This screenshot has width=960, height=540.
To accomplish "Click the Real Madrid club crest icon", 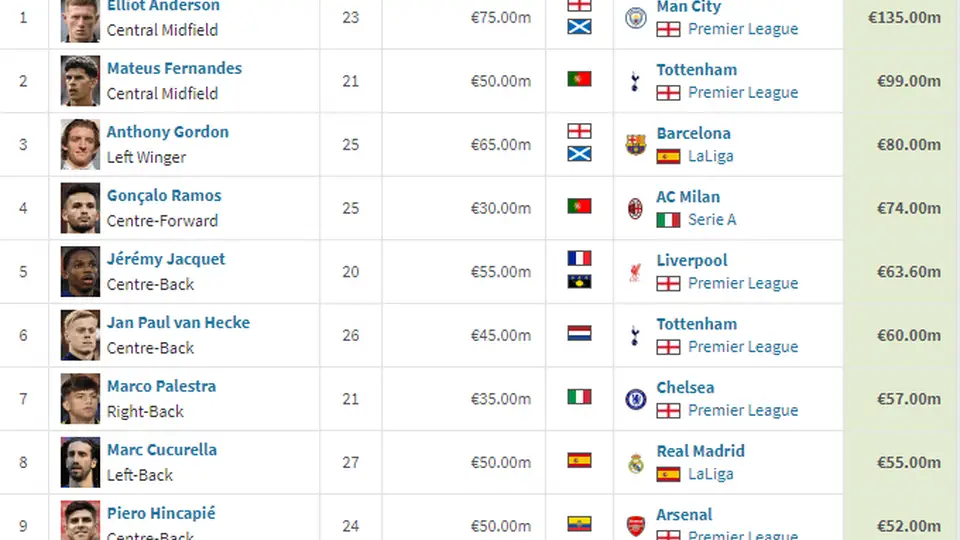I will pyautogui.click(x=636, y=463).
